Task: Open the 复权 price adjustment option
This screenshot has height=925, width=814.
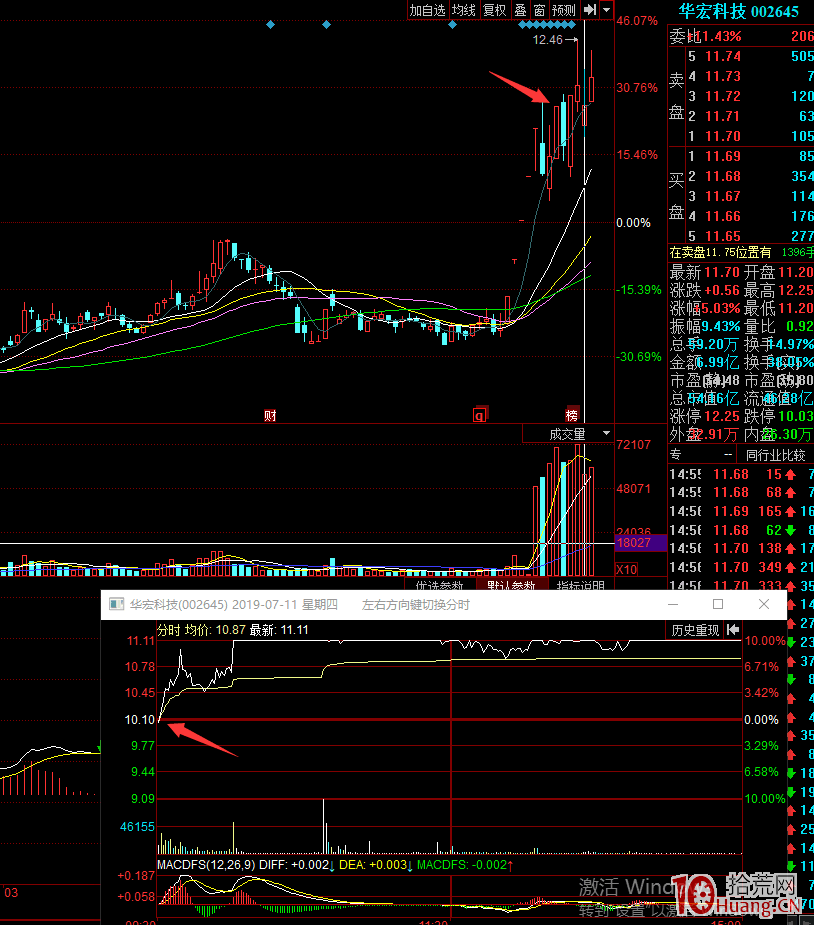Action: pyautogui.click(x=494, y=10)
